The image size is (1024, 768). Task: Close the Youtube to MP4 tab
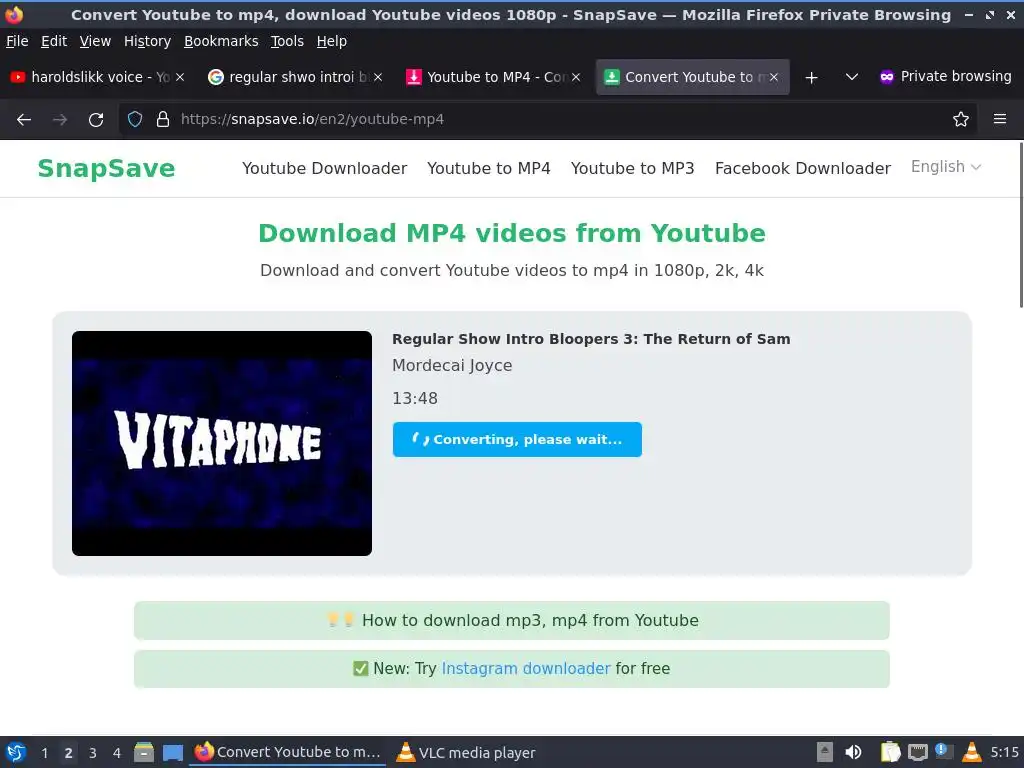click(x=576, y=77)
